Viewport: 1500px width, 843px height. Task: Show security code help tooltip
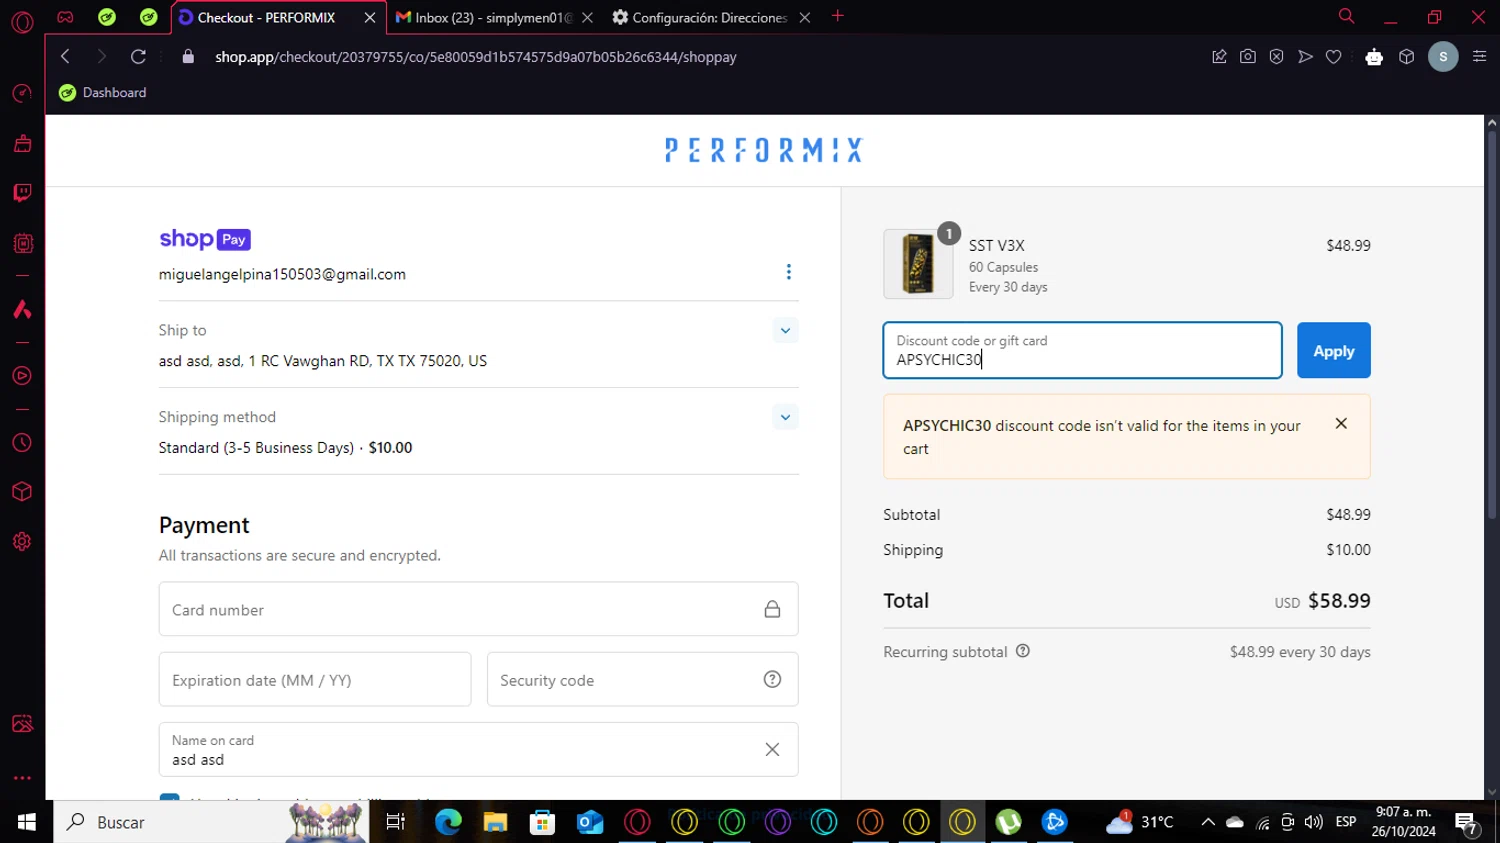point(772,679)
